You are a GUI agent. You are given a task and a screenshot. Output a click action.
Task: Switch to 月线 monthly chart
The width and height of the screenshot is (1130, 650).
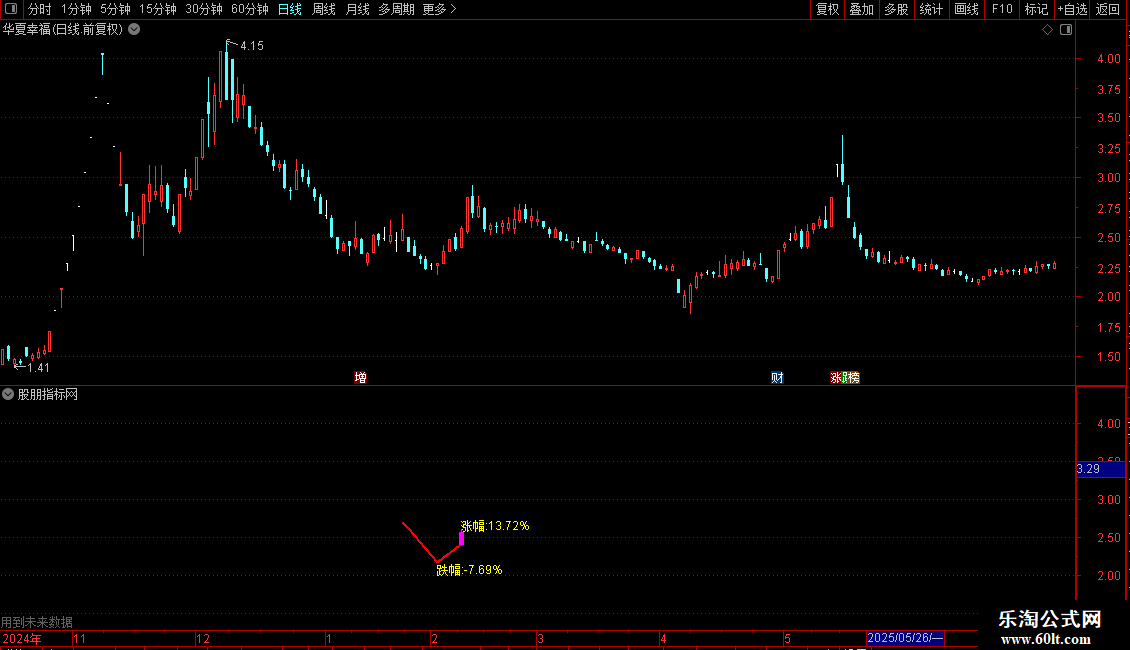coord(357,9)
